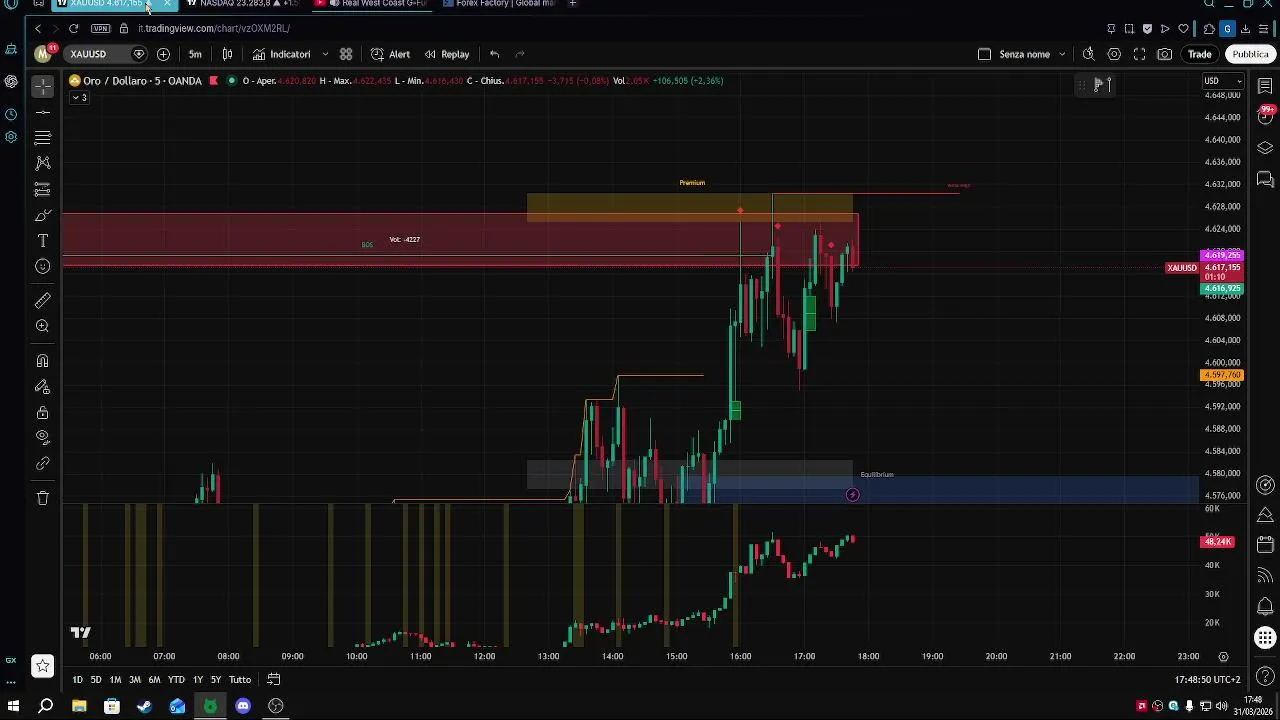This screenshot has height=720, width=1280.
Task: Open the candlestick chart type menu
Action: (227, 54)
